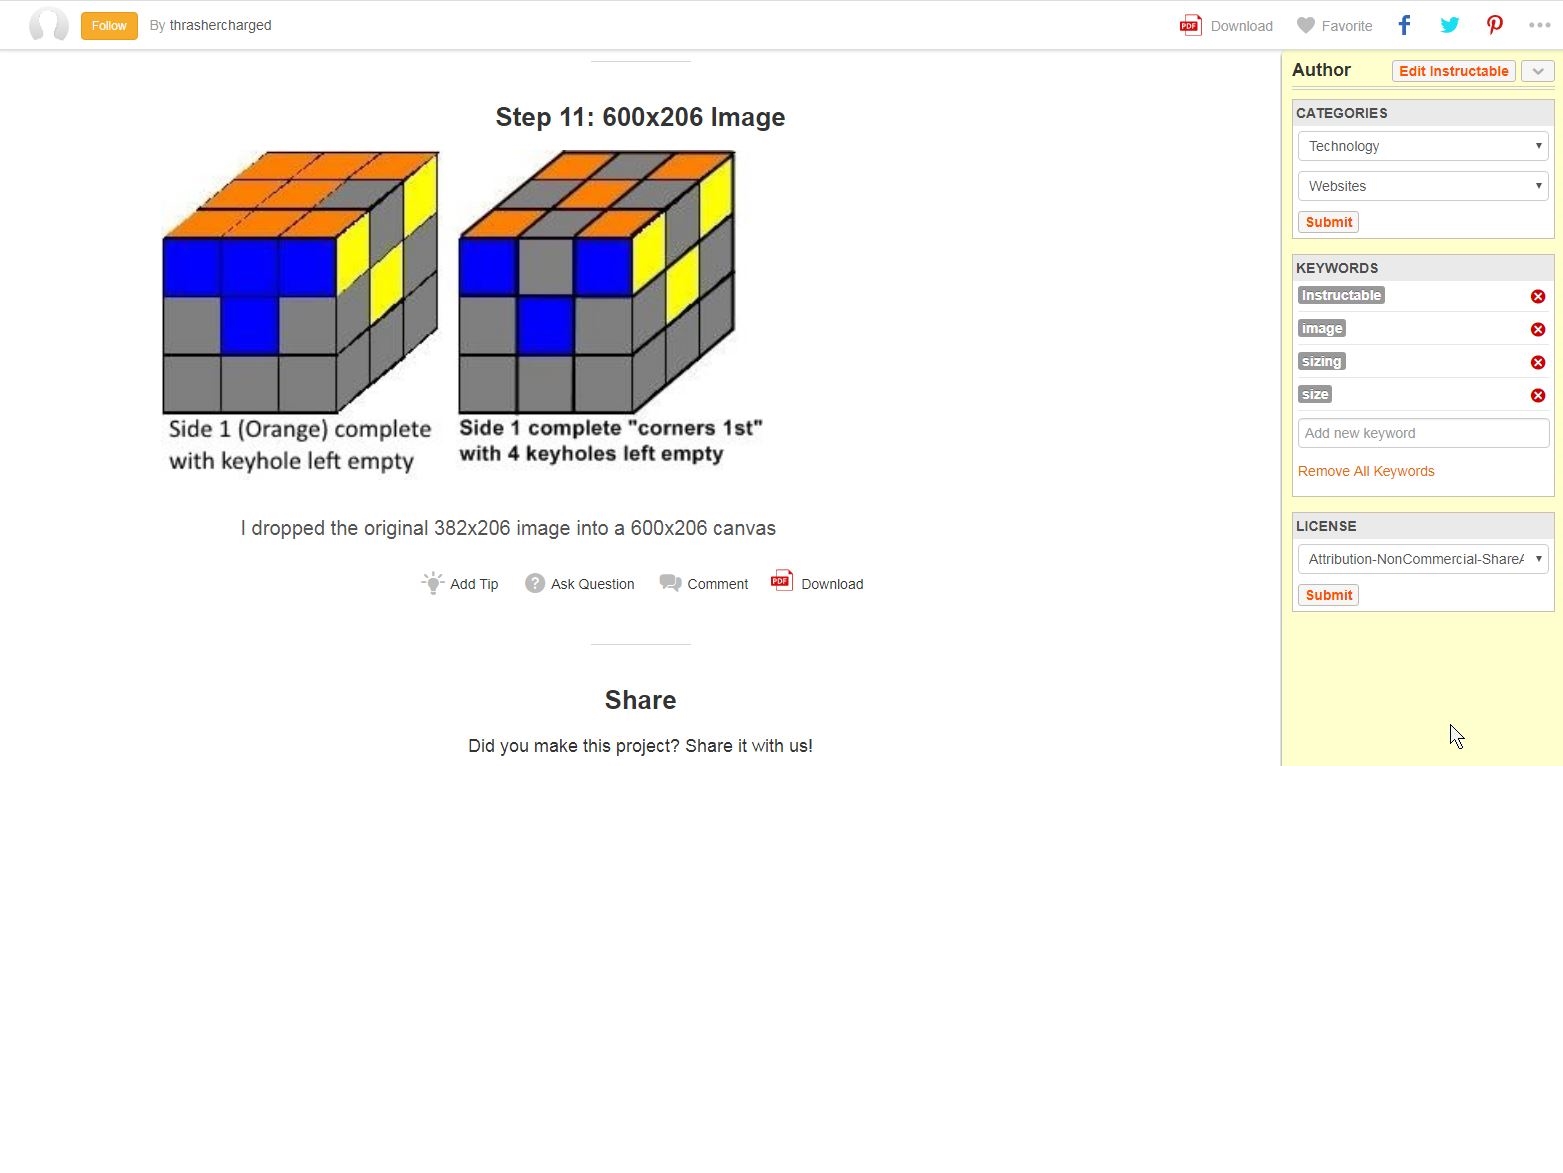This screenshot has width=1563, height=1173.
Task: Focus the Add new keyword field
Action: click(x=1423, y=433)
